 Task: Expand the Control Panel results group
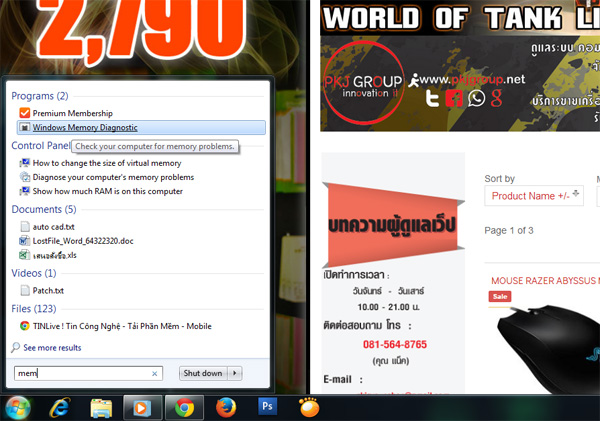[41, 145]
